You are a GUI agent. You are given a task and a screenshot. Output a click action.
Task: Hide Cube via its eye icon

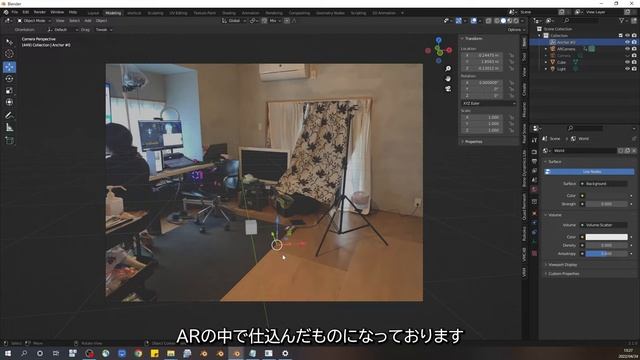point(627,62)
